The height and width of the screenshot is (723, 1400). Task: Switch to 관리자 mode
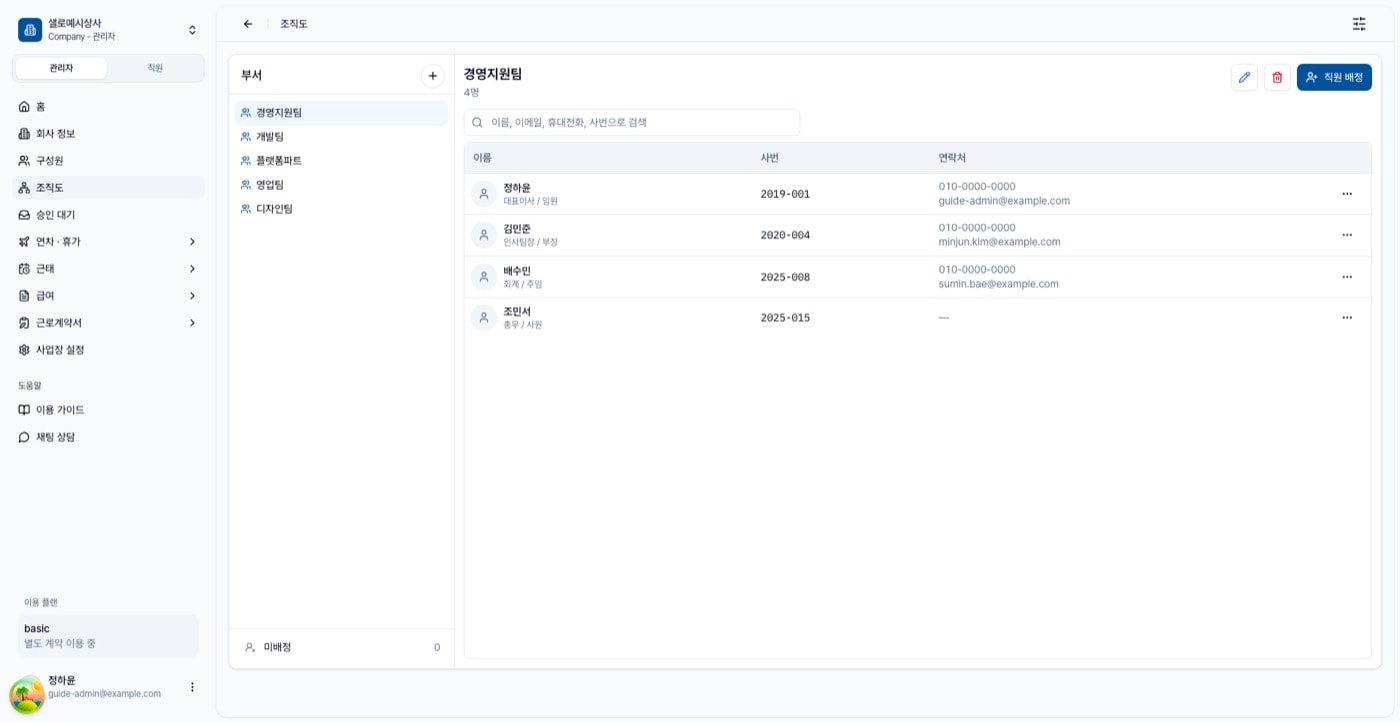pyautogui.click(x=61, y=68)
